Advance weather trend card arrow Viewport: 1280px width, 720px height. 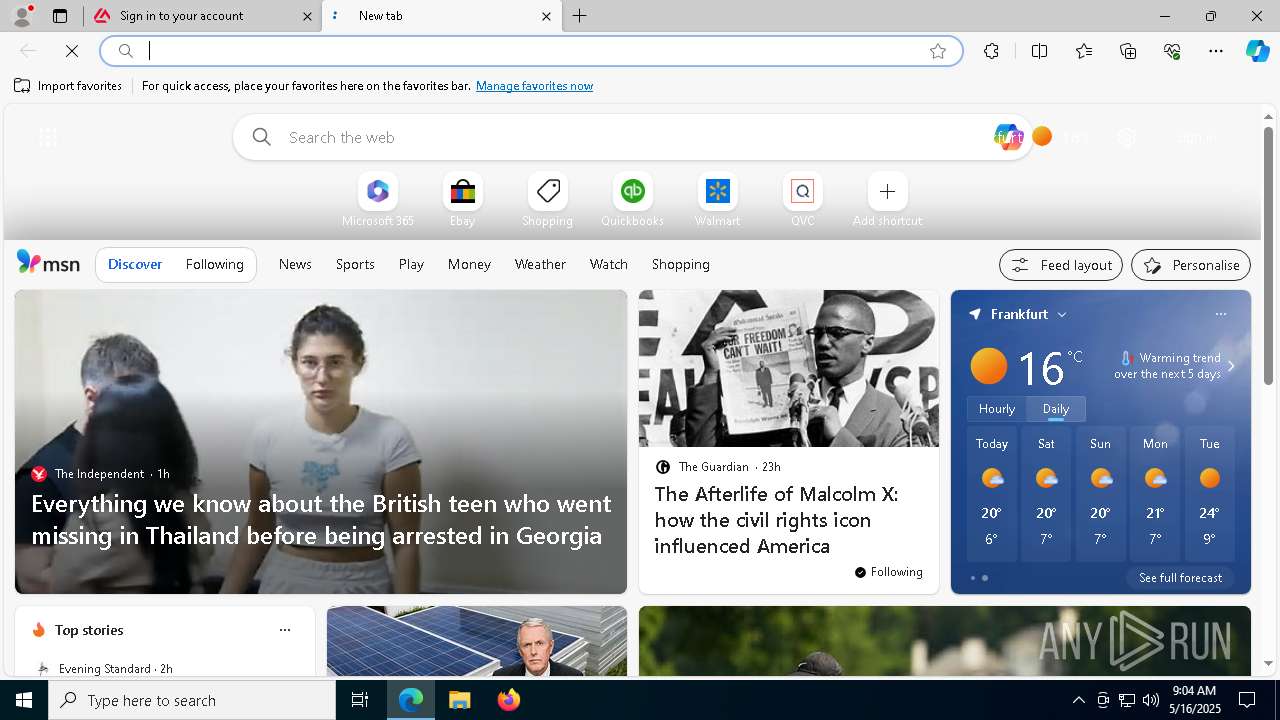point(1231,366)
